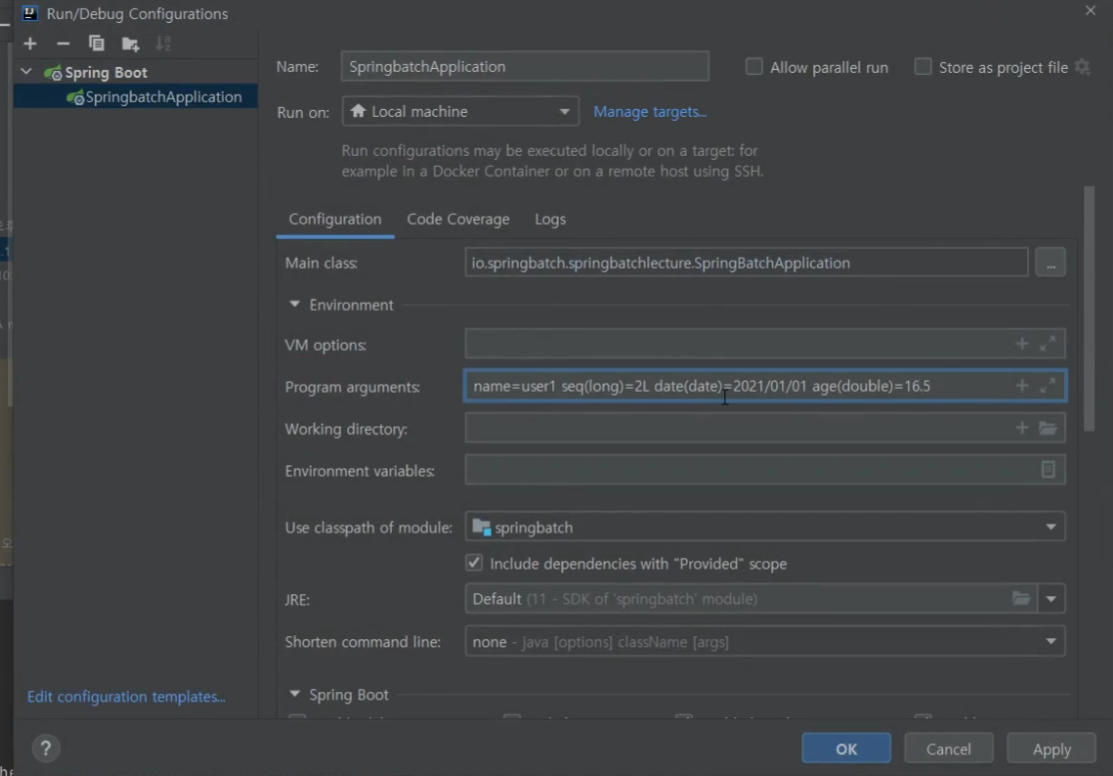Image resolution: width=1113 pixels, height=776 pixels.
Task: Open Edit configuration templates link
Action: (x=126, y=696)
